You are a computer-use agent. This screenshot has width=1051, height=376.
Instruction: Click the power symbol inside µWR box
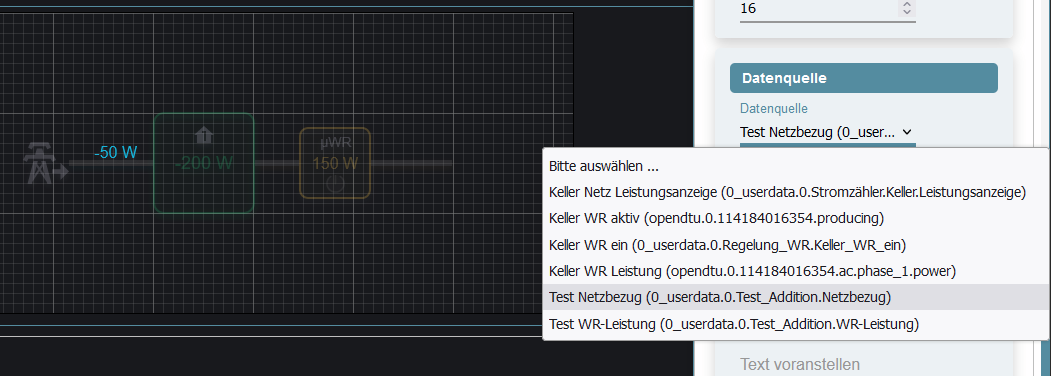point(334,184)
